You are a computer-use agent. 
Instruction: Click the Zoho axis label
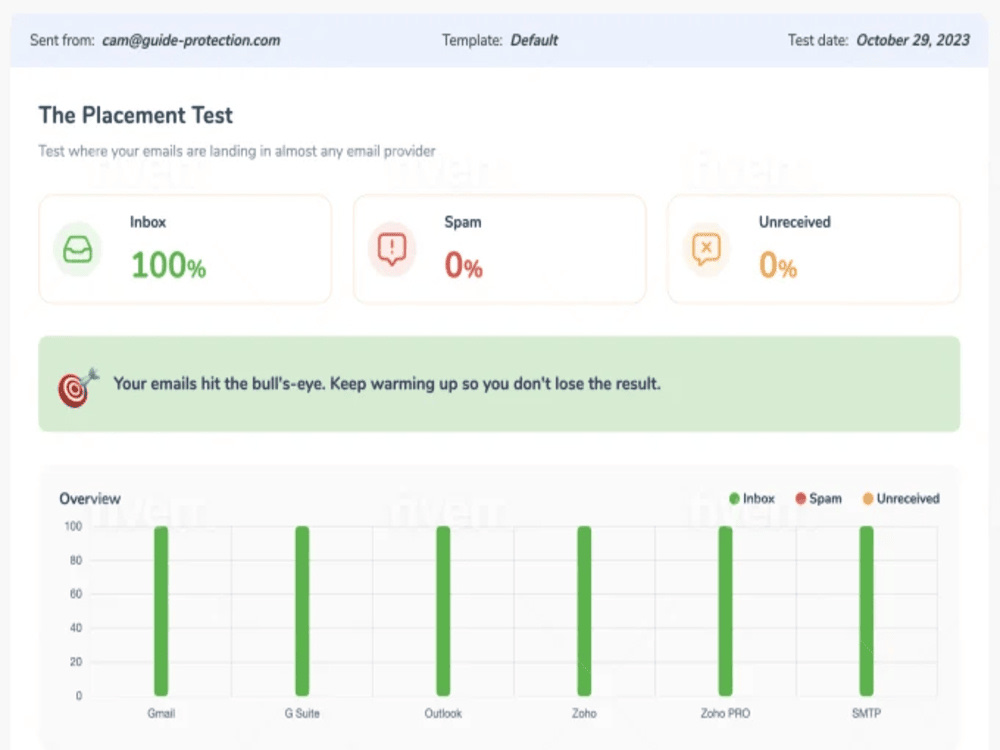pos(584,713)
